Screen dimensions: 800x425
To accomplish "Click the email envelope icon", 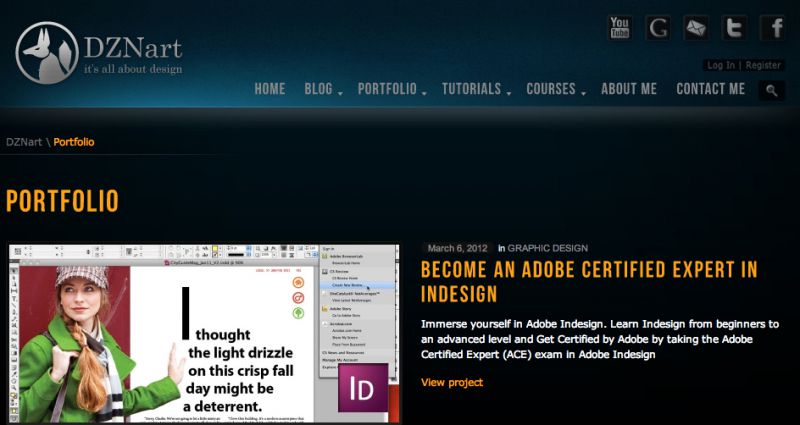I will [696, 28].
